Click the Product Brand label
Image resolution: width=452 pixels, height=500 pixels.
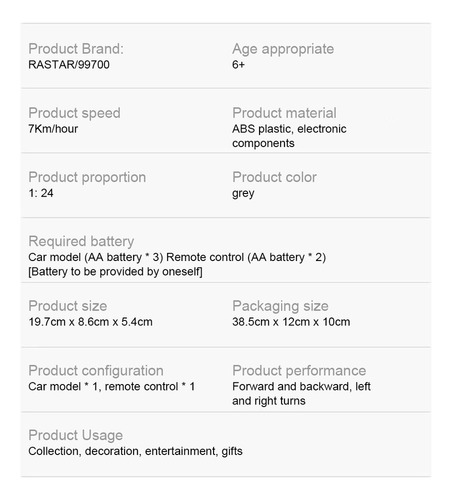[76, 49]
